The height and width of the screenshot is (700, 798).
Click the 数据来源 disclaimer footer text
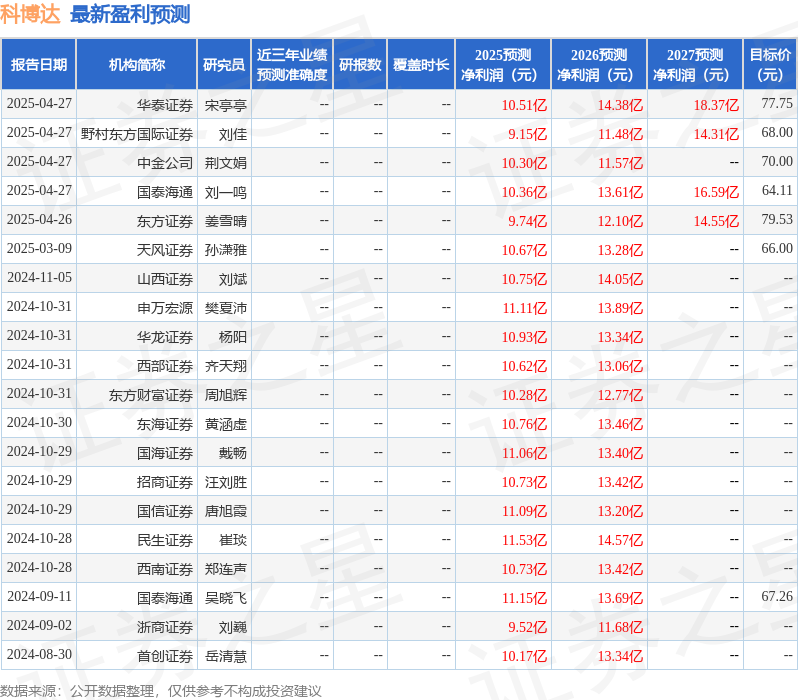161,691
